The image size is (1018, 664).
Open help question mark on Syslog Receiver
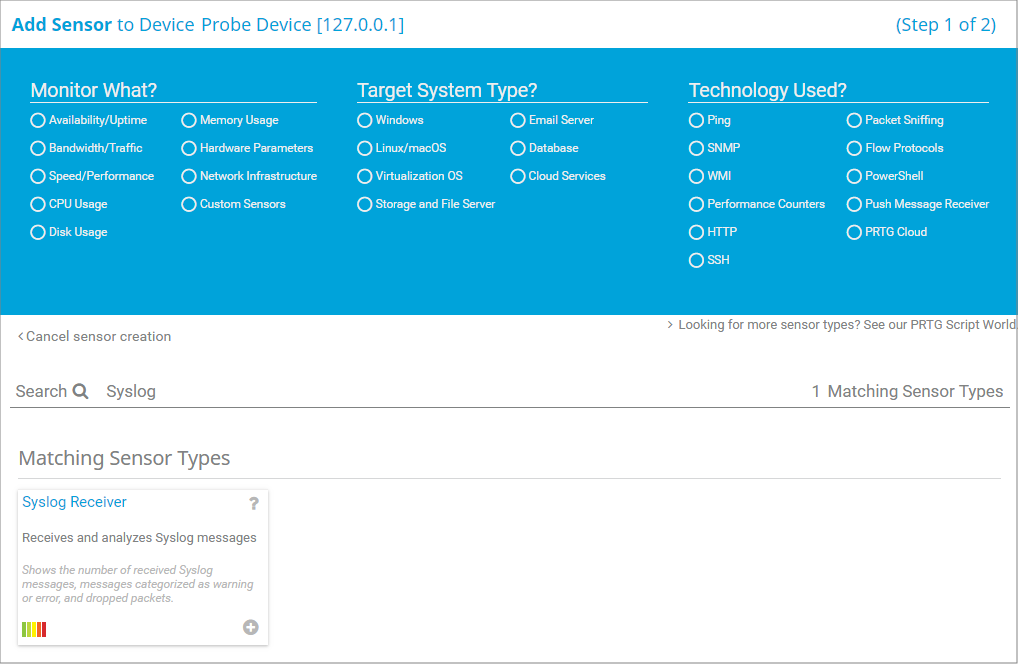254,503
